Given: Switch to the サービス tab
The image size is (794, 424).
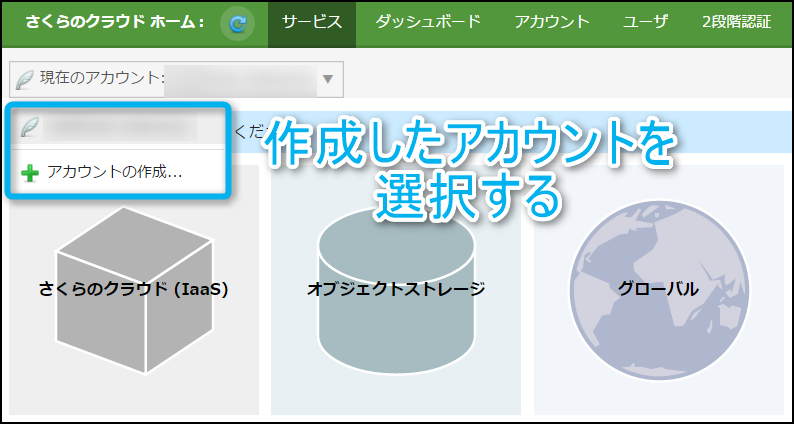Looking at the screenshot, I should [x=312, y=22].
